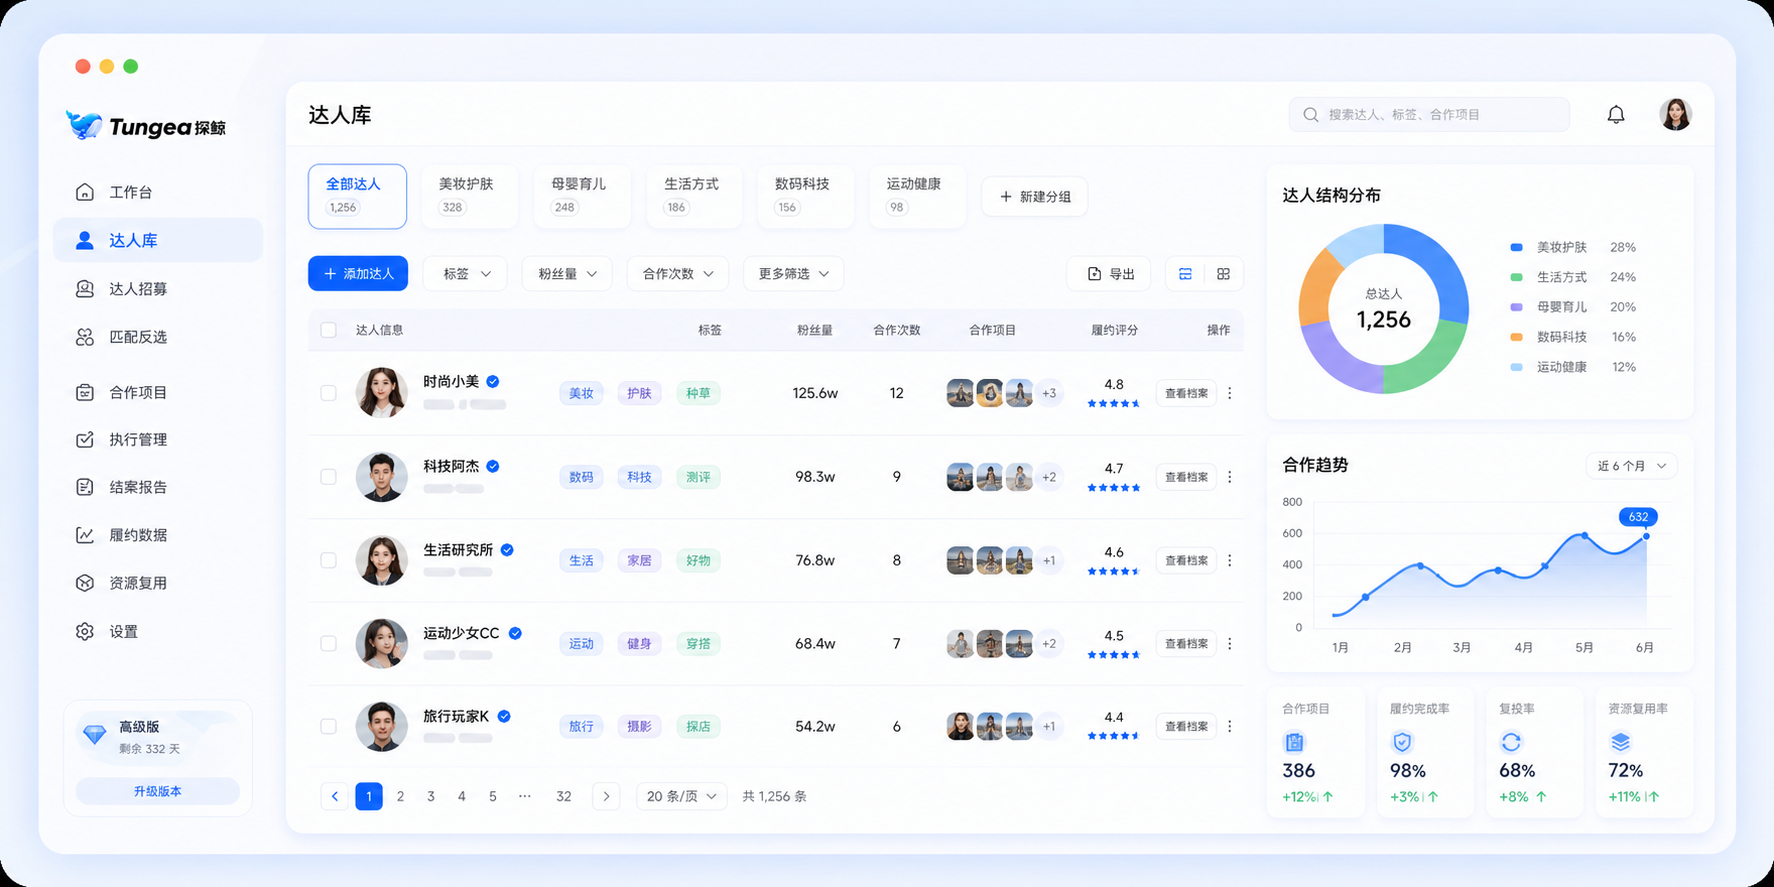1774x887 pixels.
Task: Open 时尚小美 avatar thumbnail
Action: (x=382, y=392)
